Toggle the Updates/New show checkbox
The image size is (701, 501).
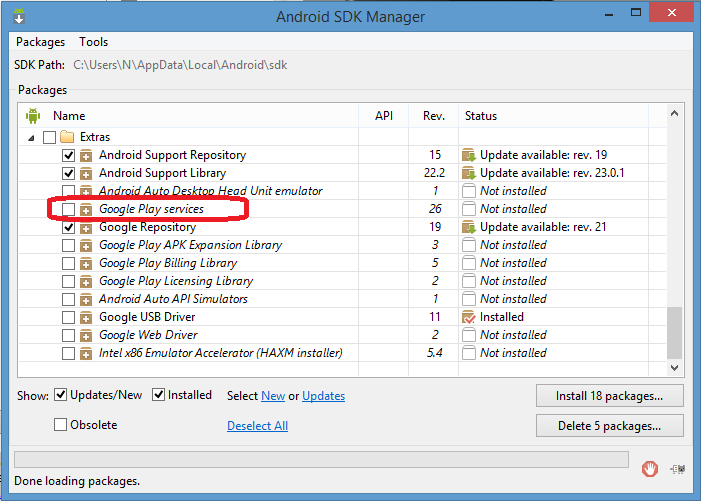click(60, 395)
